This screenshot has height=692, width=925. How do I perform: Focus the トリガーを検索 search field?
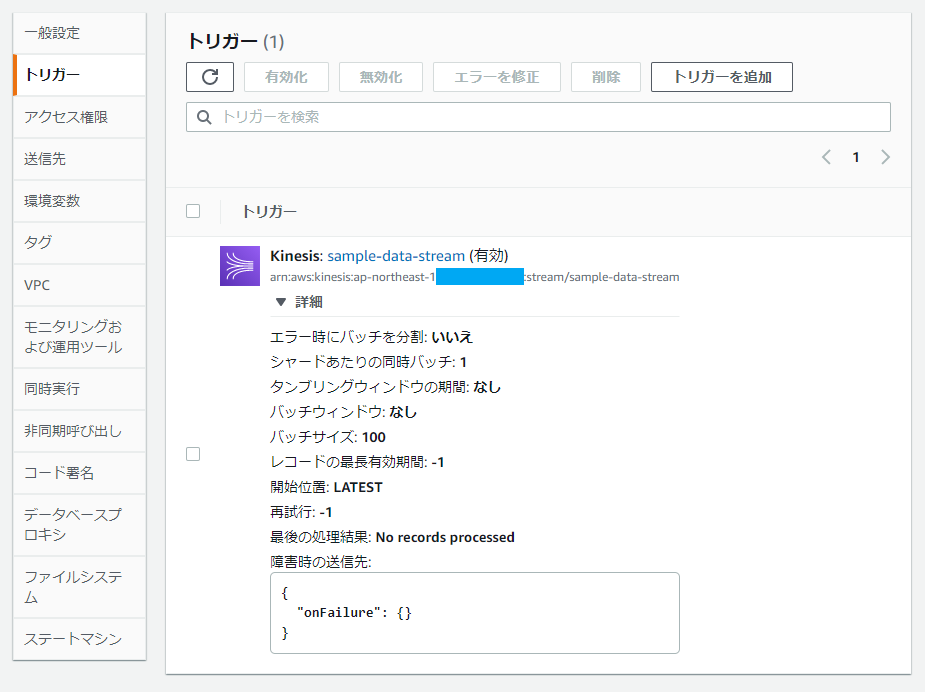(x=538, y=117)
